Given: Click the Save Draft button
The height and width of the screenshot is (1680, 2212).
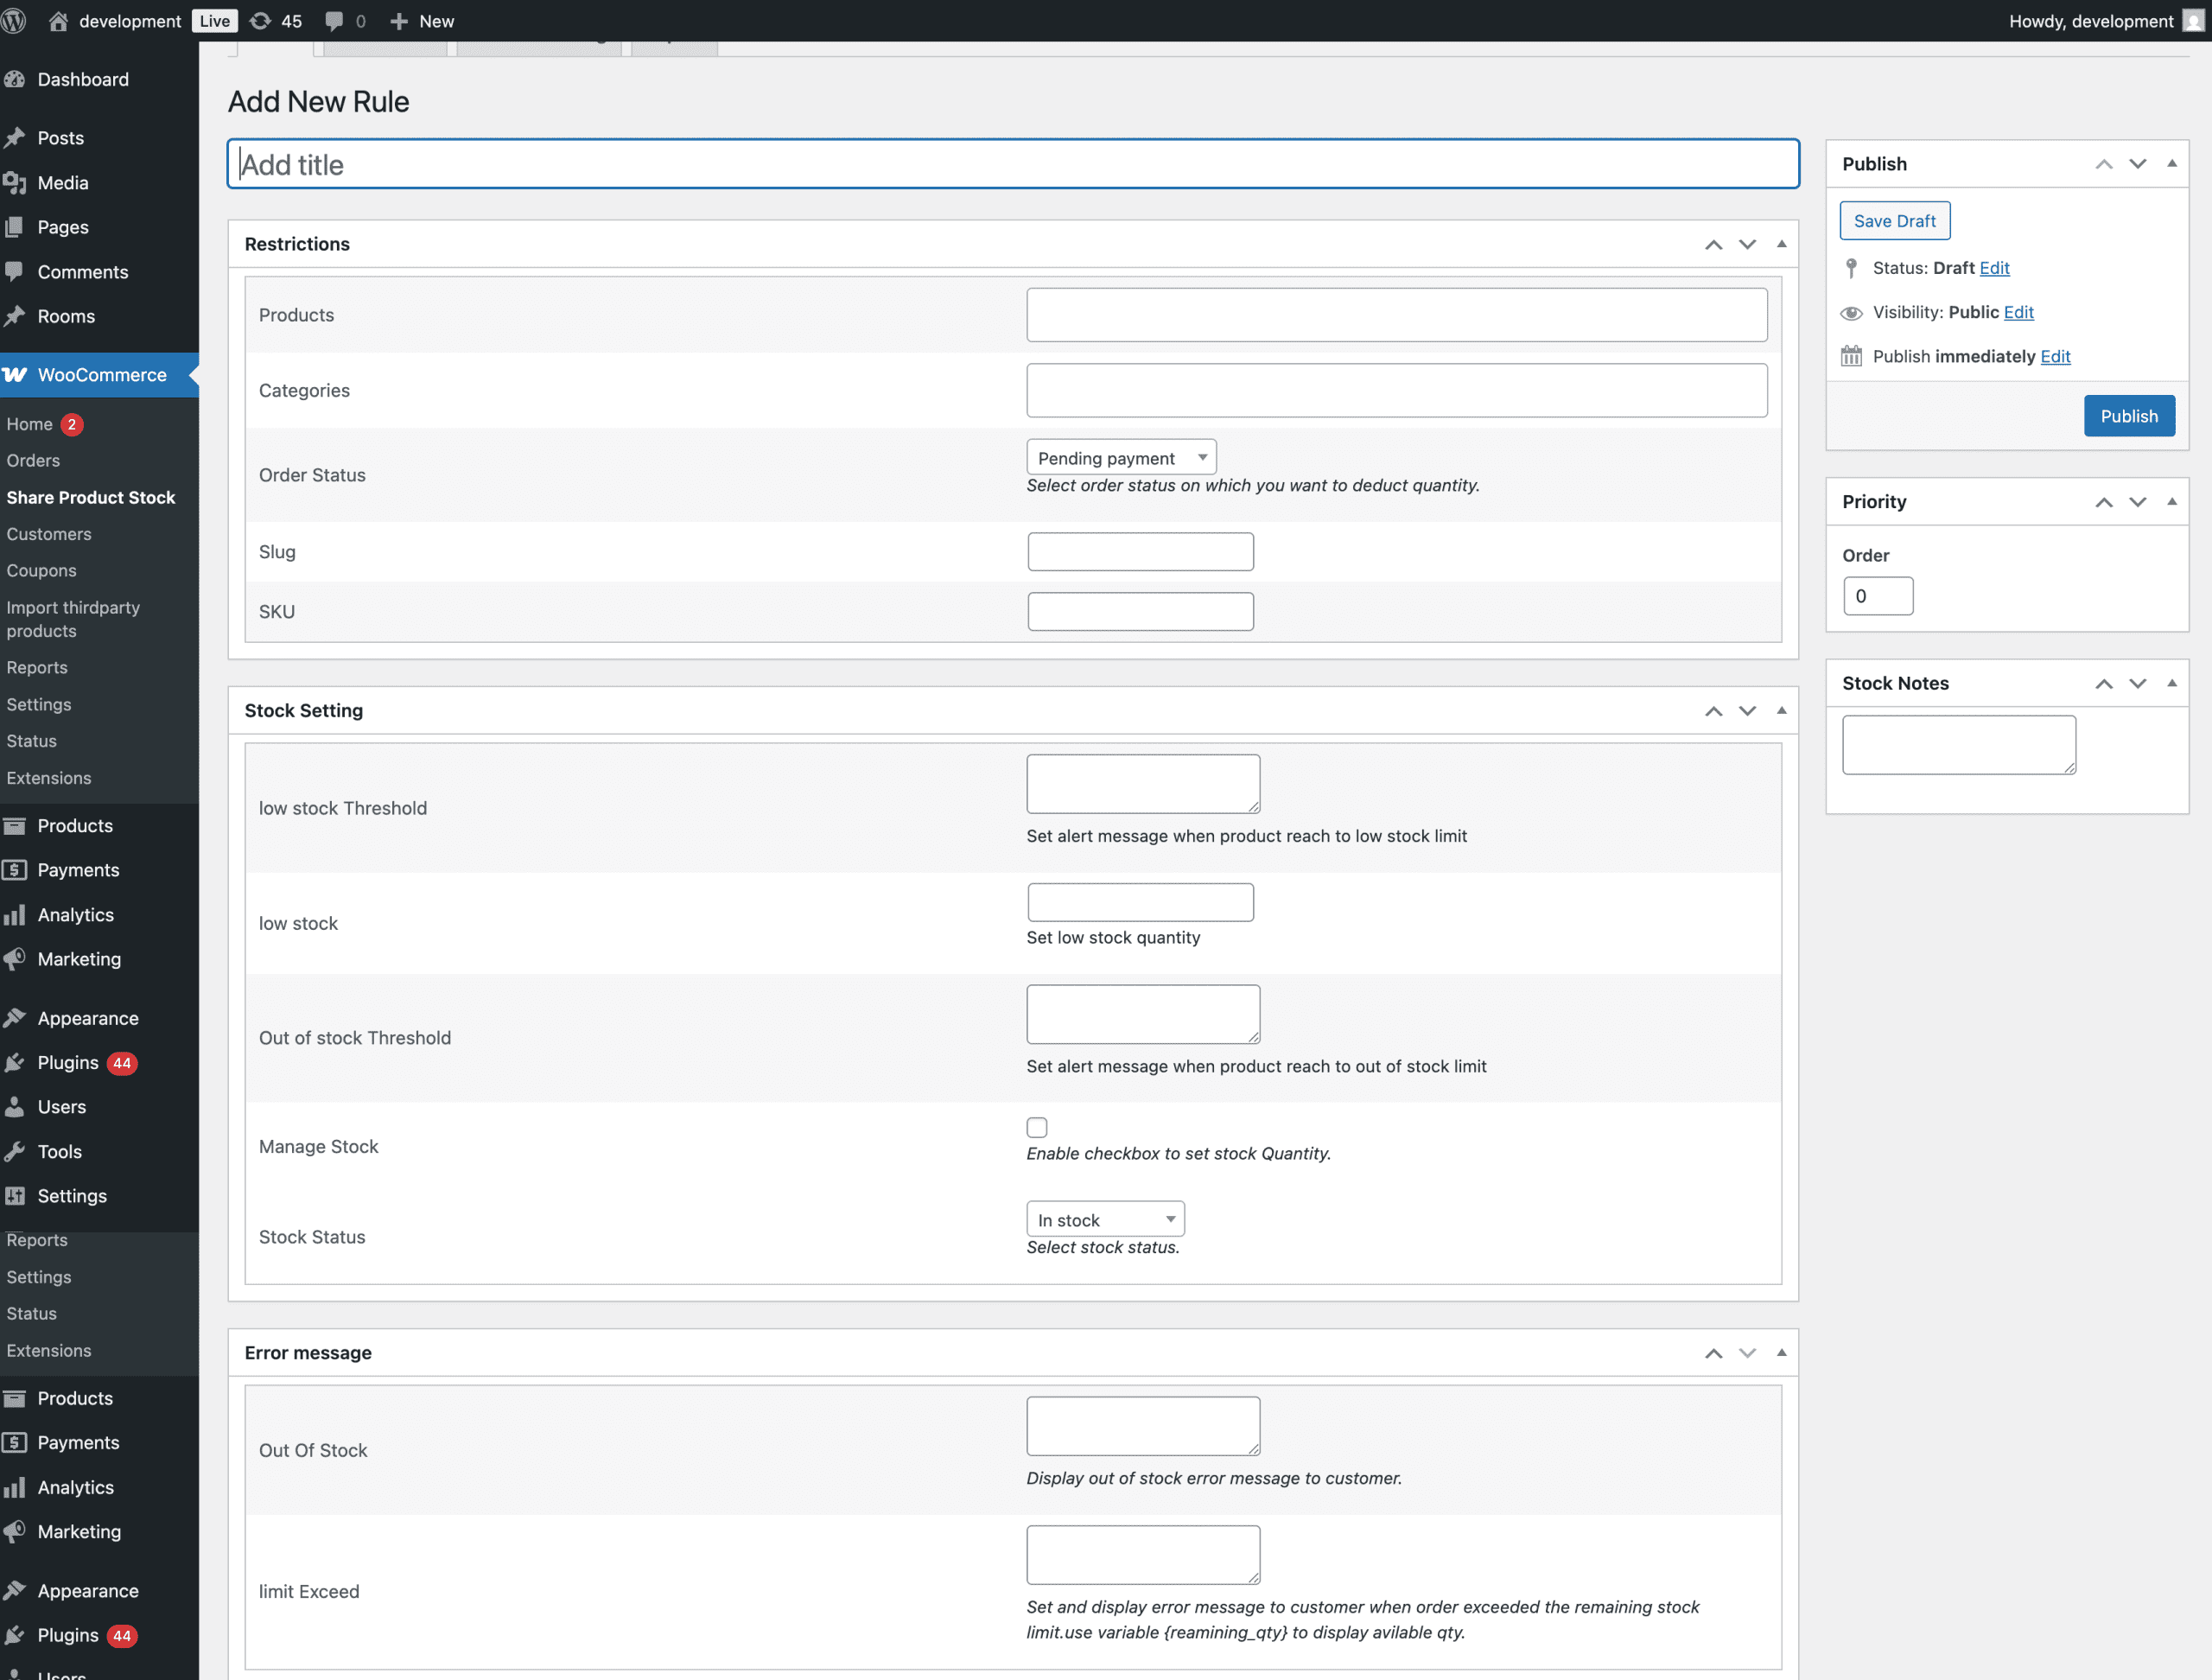Looking at the screenshot, I should tap(1894, 221).
